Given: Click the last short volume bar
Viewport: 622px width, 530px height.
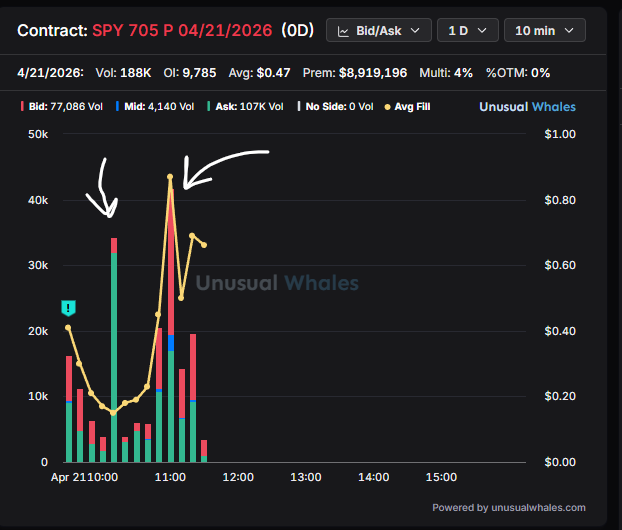Looking at the screenshot, I should pyautogui.click(x=204, y=451).
